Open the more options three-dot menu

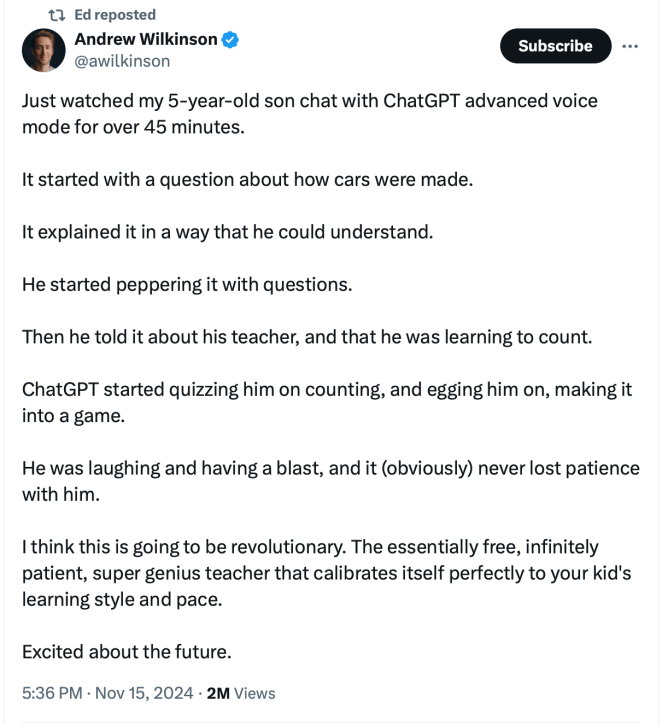pos(630,46)
